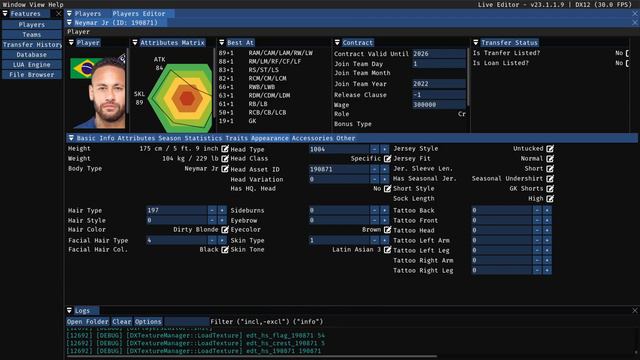The image size is (640, 360).
Task: Collapse the Neymar Jr window triangle
Action: 69,22
